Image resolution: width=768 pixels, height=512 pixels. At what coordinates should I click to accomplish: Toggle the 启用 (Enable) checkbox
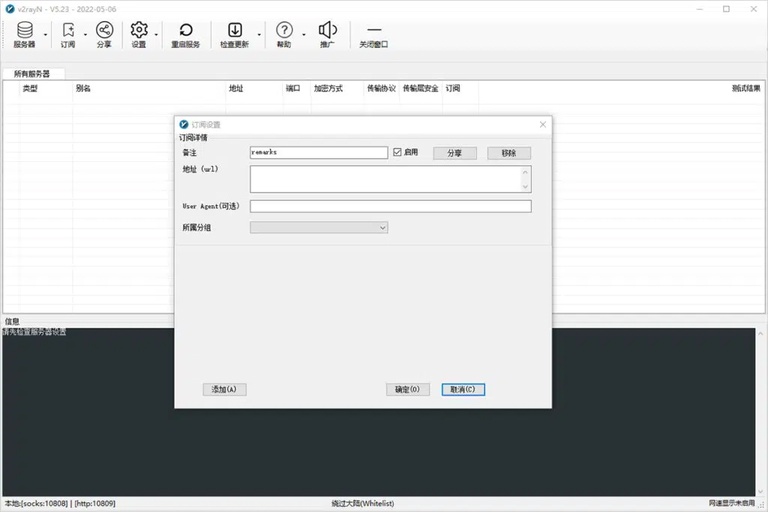tap(398, 153)
